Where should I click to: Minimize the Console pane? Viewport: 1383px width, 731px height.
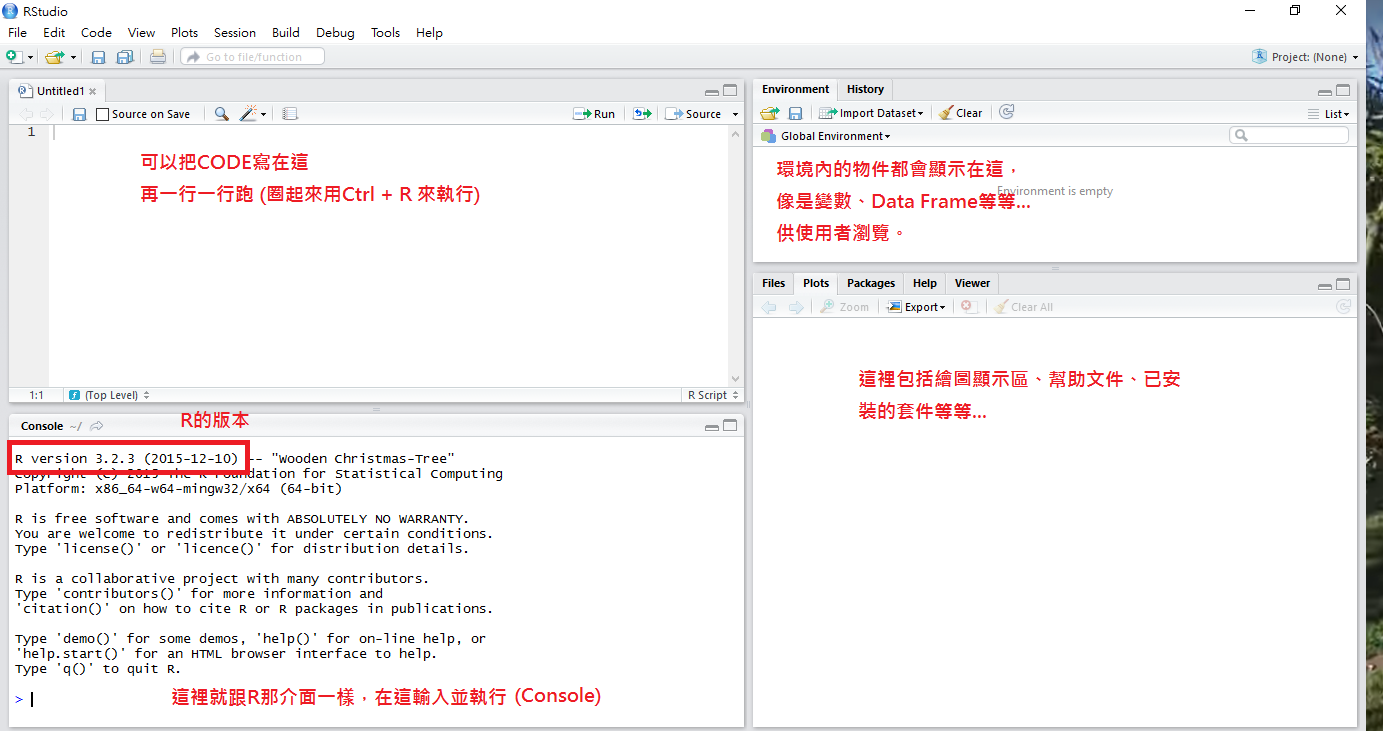coord(711,427)
